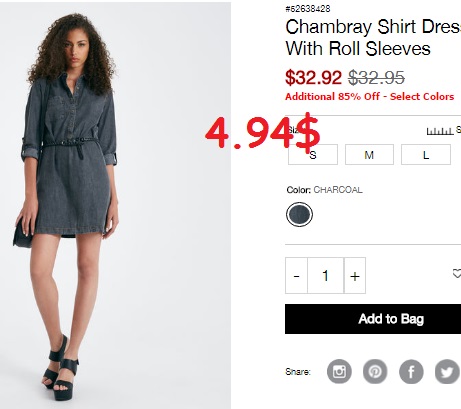Enlarge the model product photo
Screen dimensions: 461x409
pos(115,205)
